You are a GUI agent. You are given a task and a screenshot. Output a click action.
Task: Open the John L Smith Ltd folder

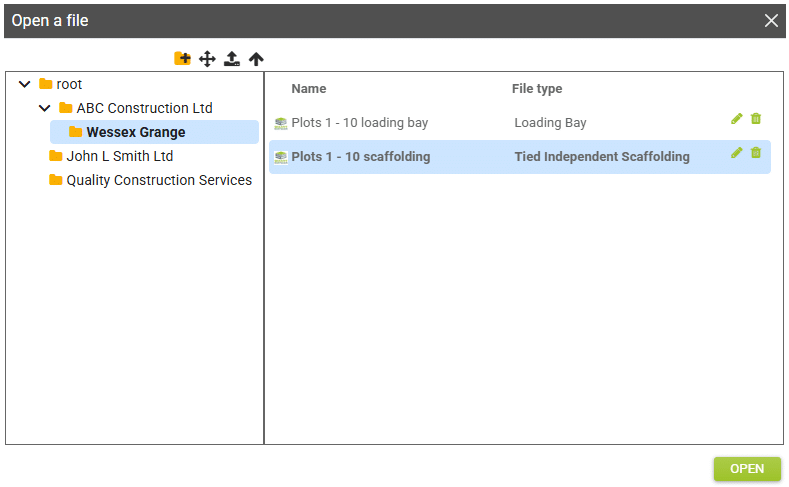[119, 156]
